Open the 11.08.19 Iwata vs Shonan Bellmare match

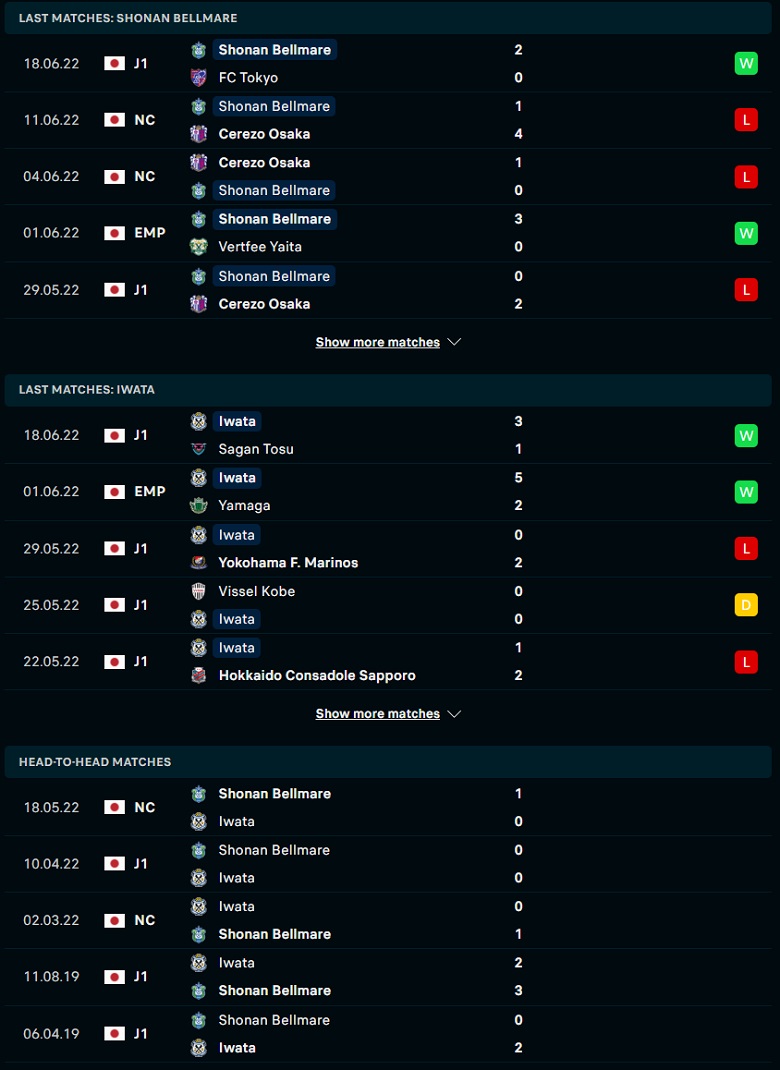[388, 977]
